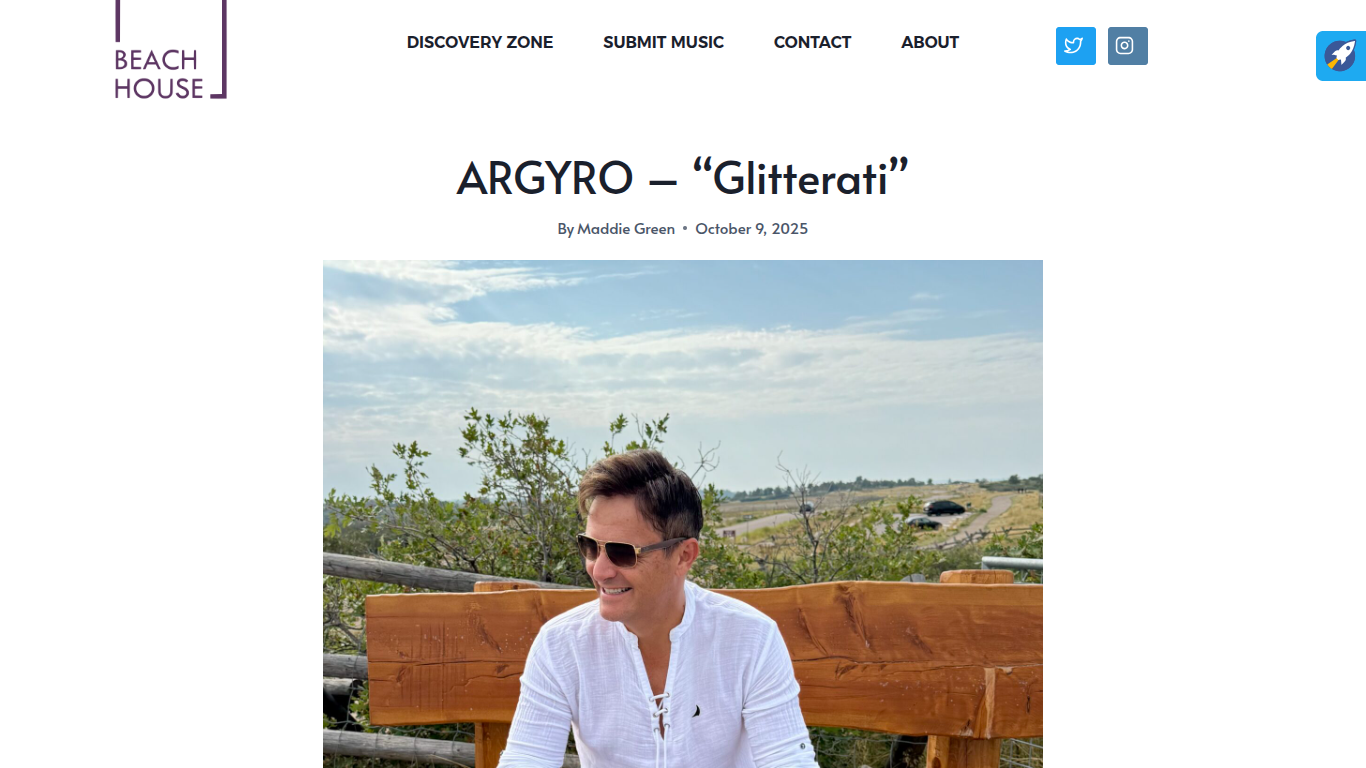
Task: Open the Contact menu item
Action: point(812,42)
